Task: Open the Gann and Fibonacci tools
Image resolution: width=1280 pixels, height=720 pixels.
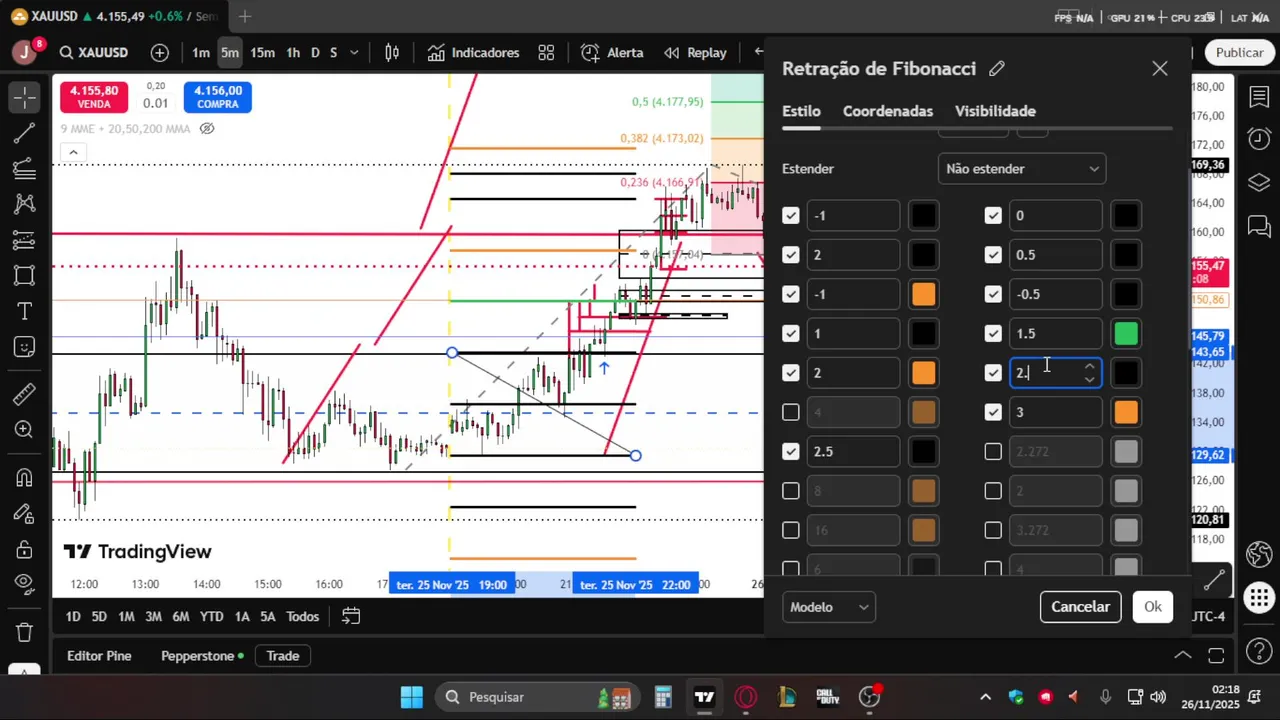Action: click(x=25, y=169)
